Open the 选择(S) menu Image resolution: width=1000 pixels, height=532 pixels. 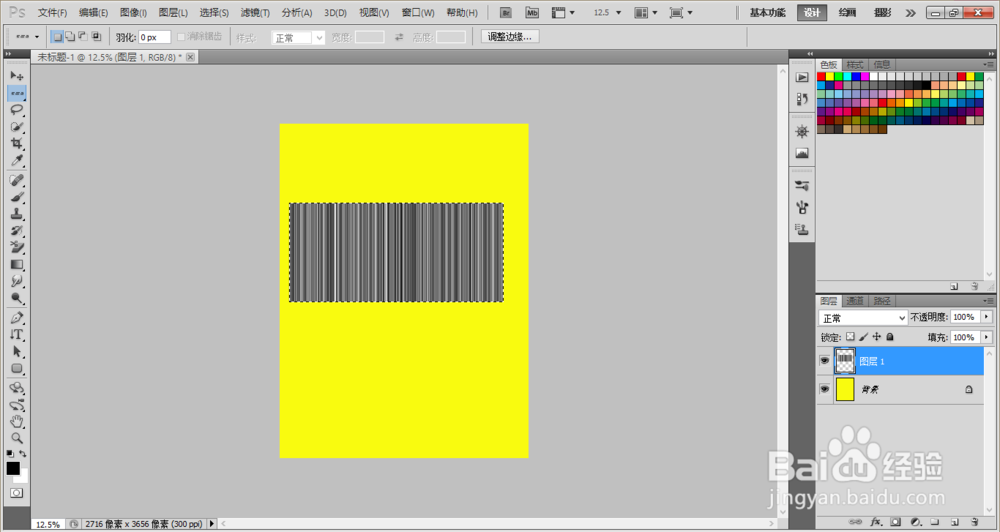coord(214,13)
